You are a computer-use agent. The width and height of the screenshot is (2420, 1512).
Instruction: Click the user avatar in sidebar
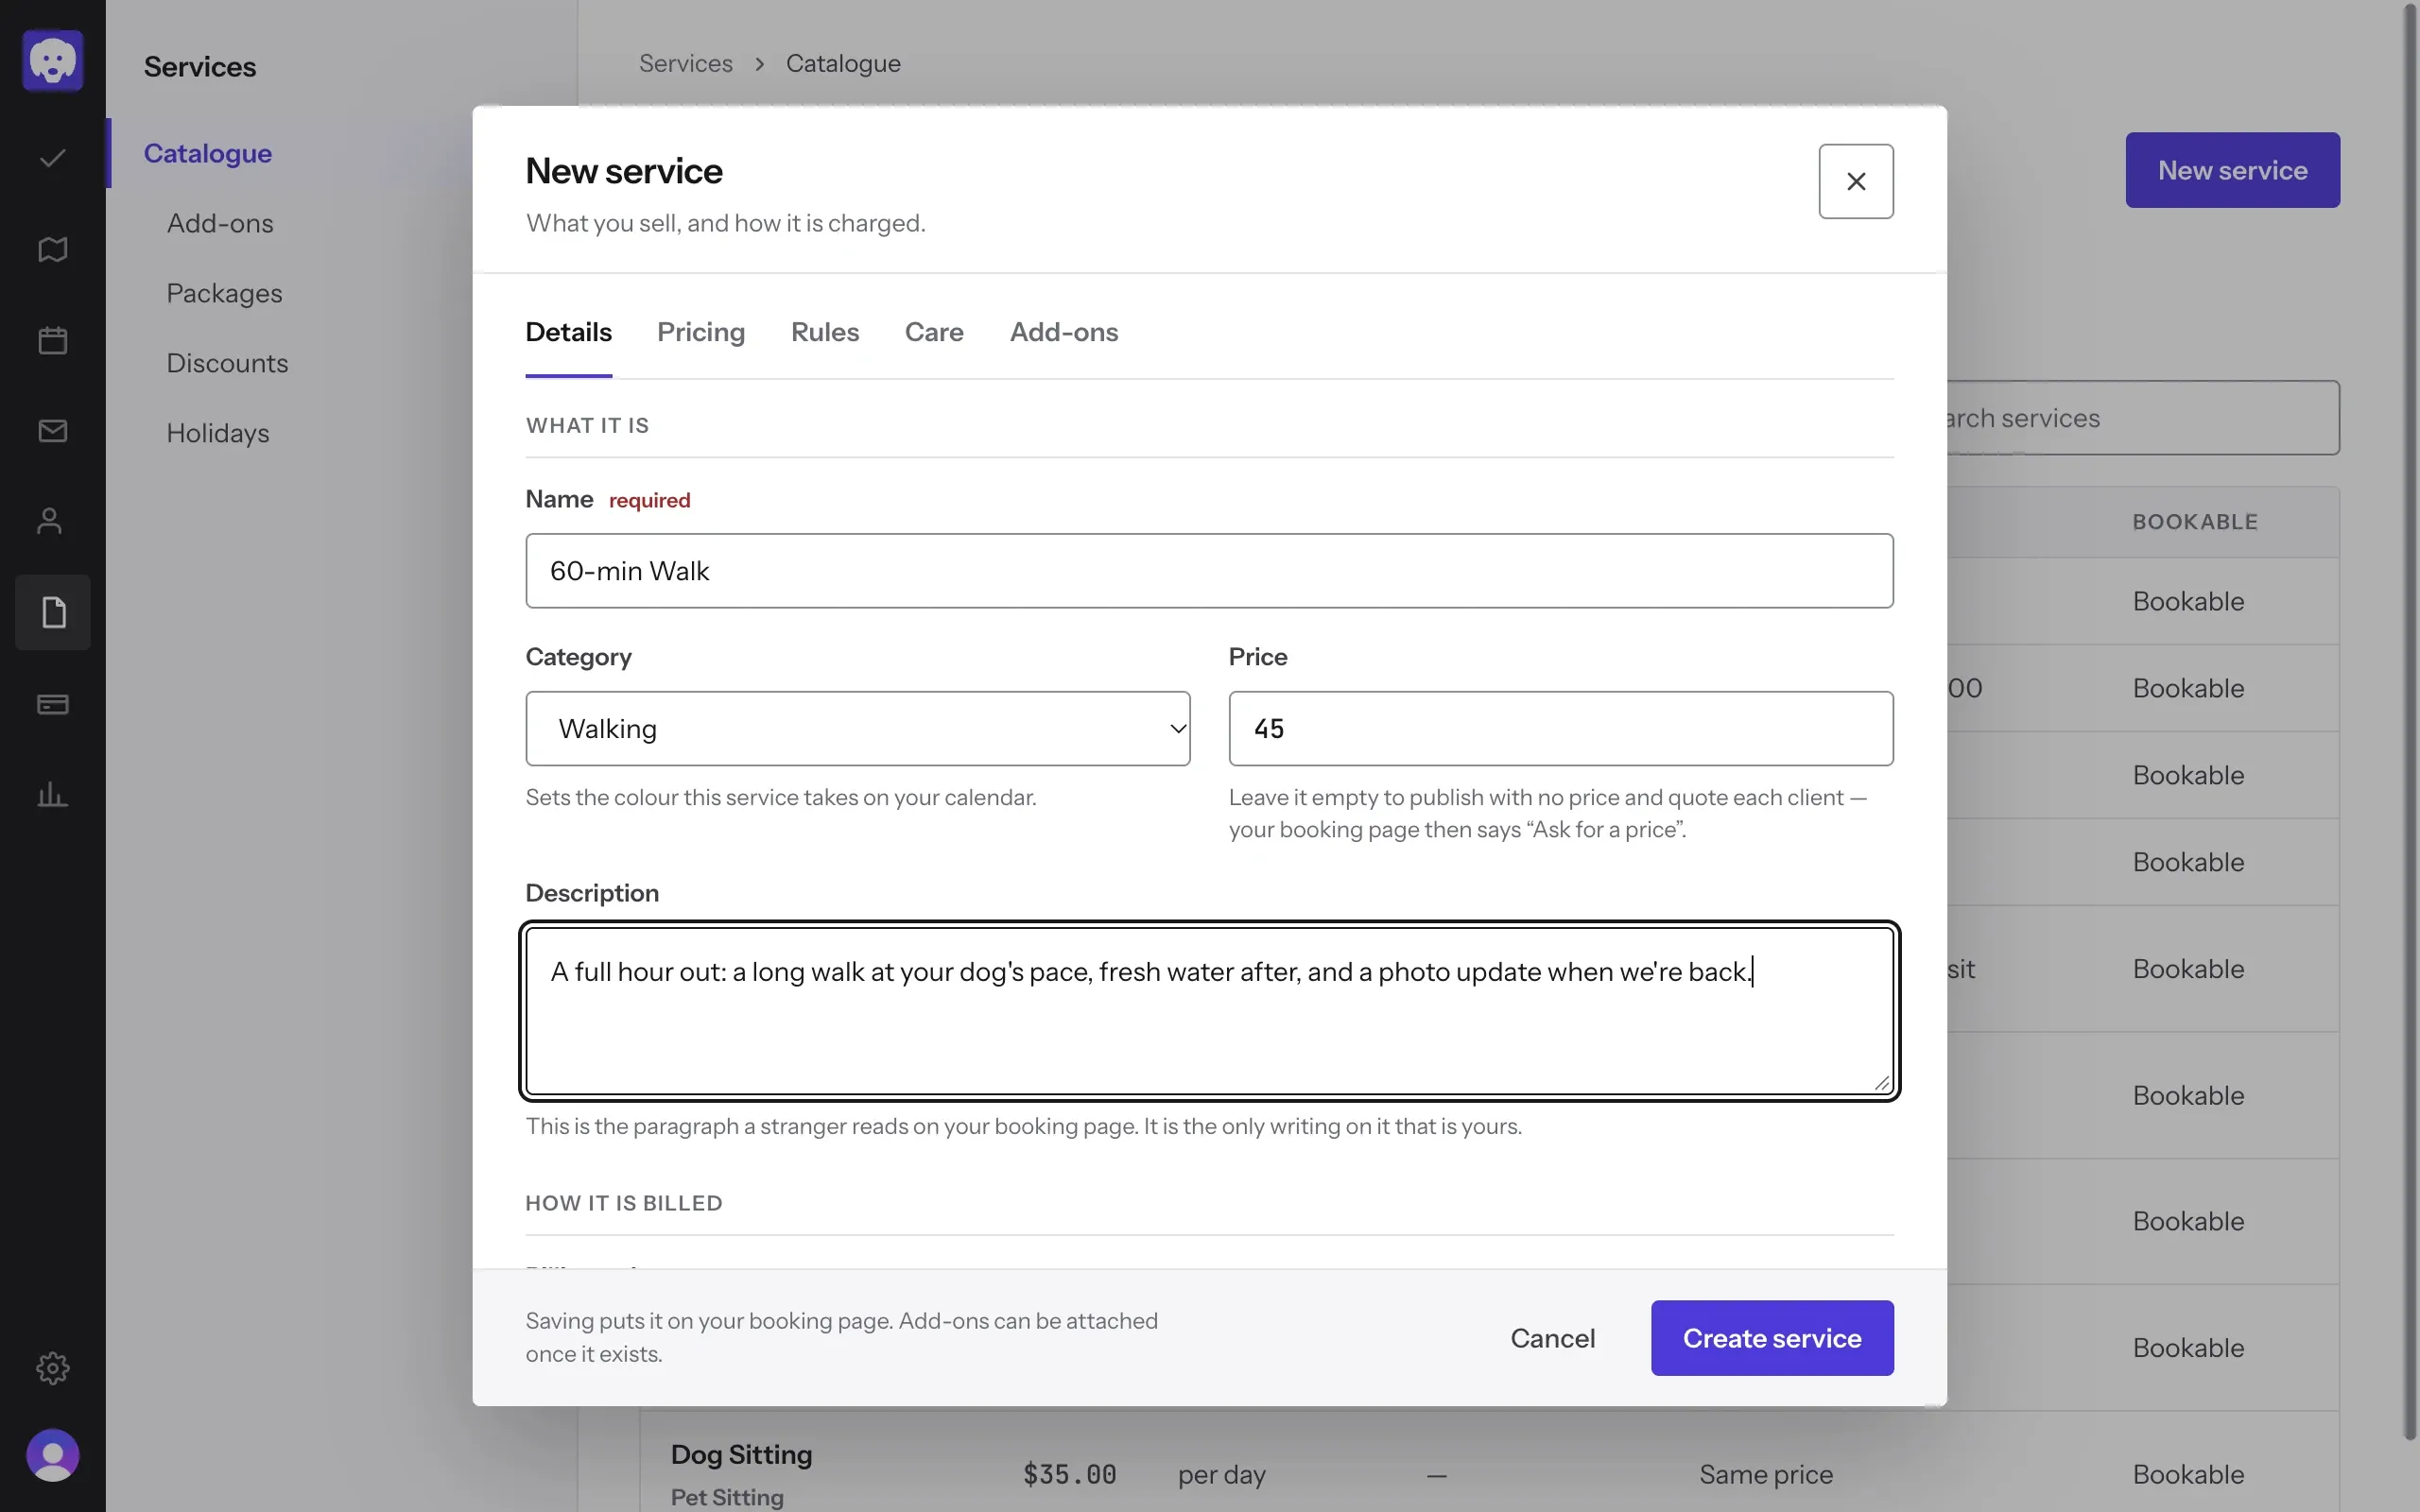[x=53, y=1455]
